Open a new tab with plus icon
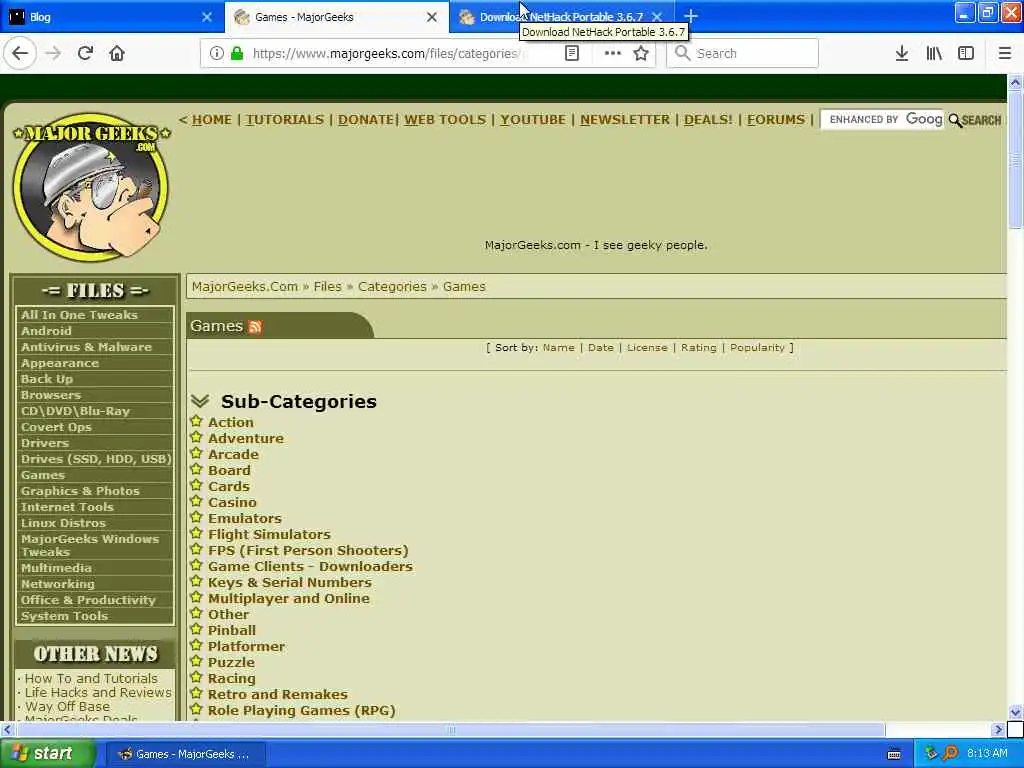The height and width of the screenshot is (768, 1024). (691, 16)
